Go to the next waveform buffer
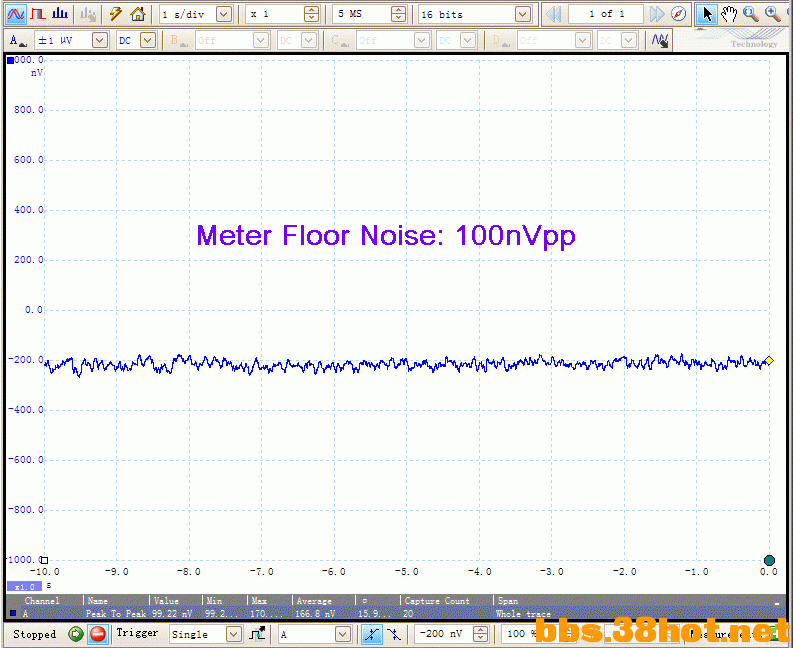Viewport: 793px width, 648px height. point(657,14)
